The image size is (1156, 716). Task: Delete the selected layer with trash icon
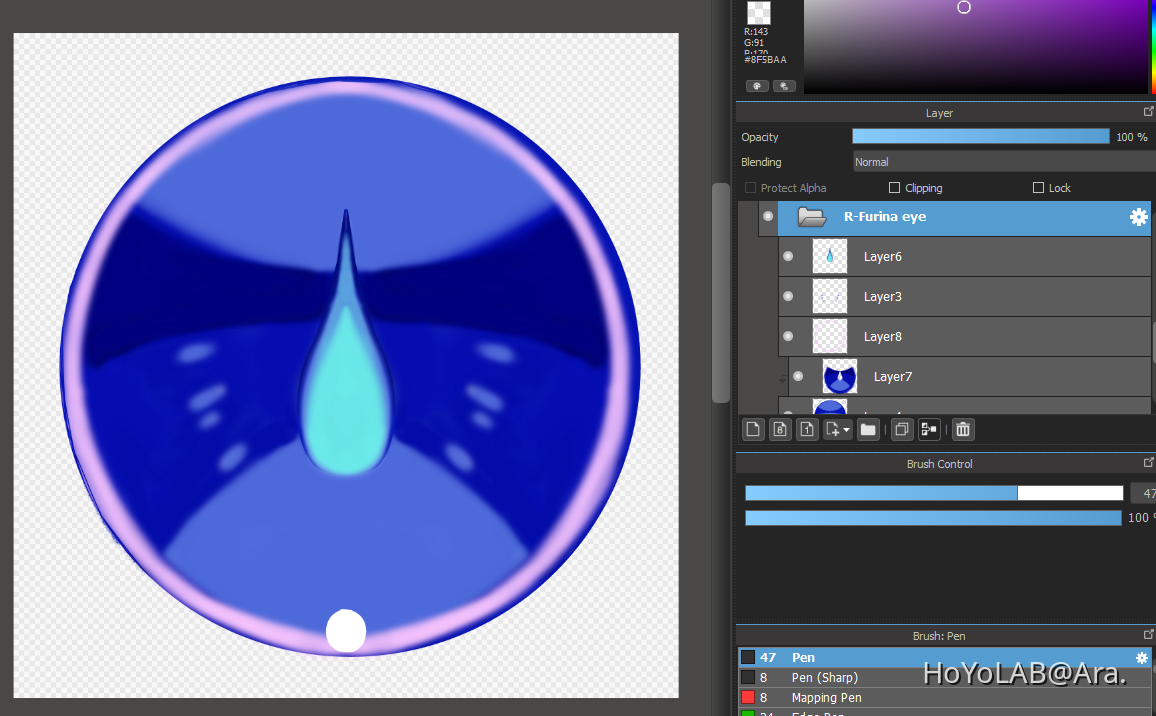963,429
